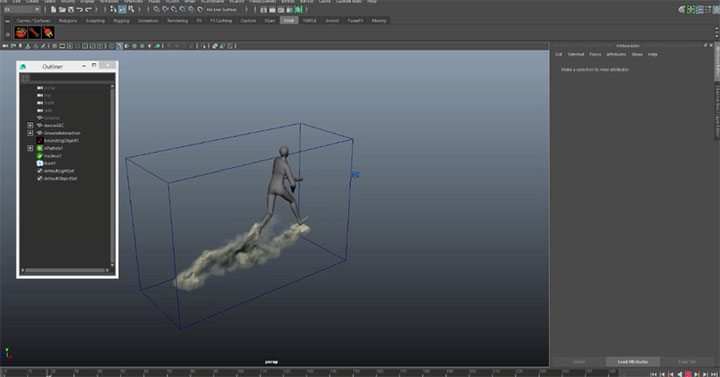Expand the GroundInteraction node in Outliner
The height and width of the screenshot is (377, 720).
click(x=30, y=133)
